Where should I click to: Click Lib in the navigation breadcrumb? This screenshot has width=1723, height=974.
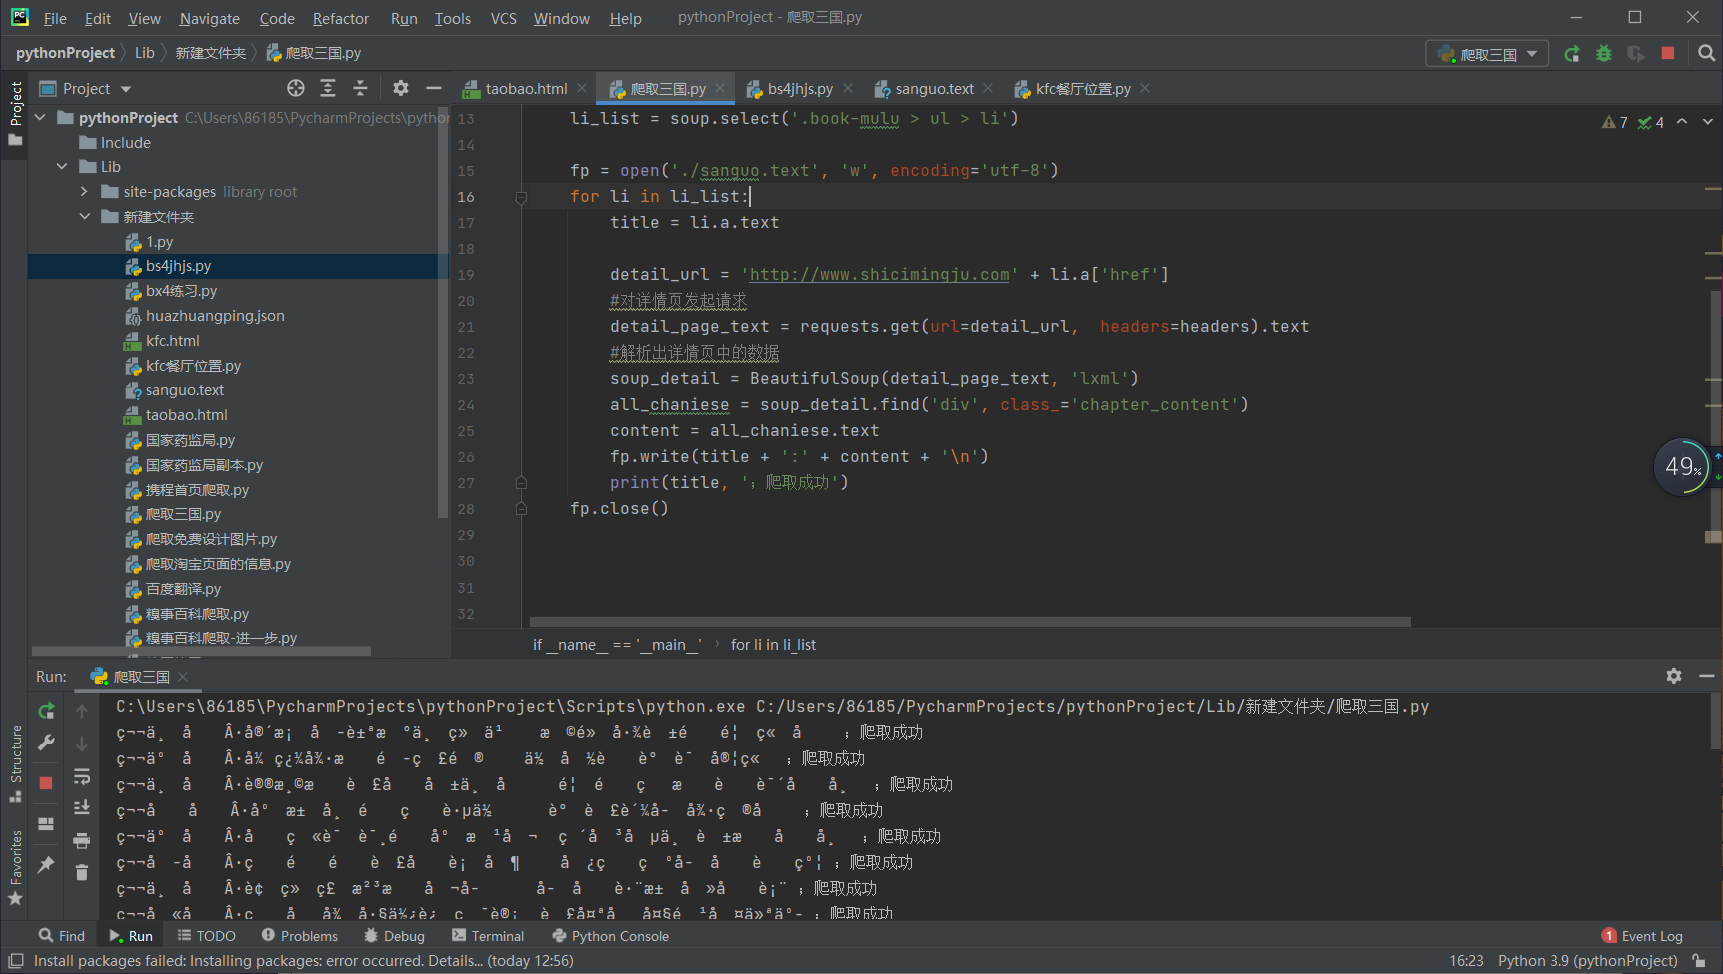pyautogui.click(x=145, y=53)
